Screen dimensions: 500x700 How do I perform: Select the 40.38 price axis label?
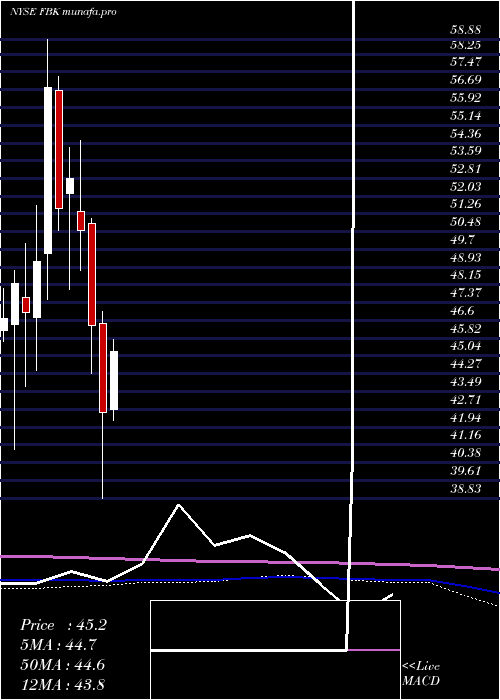[x=466, y=453]
